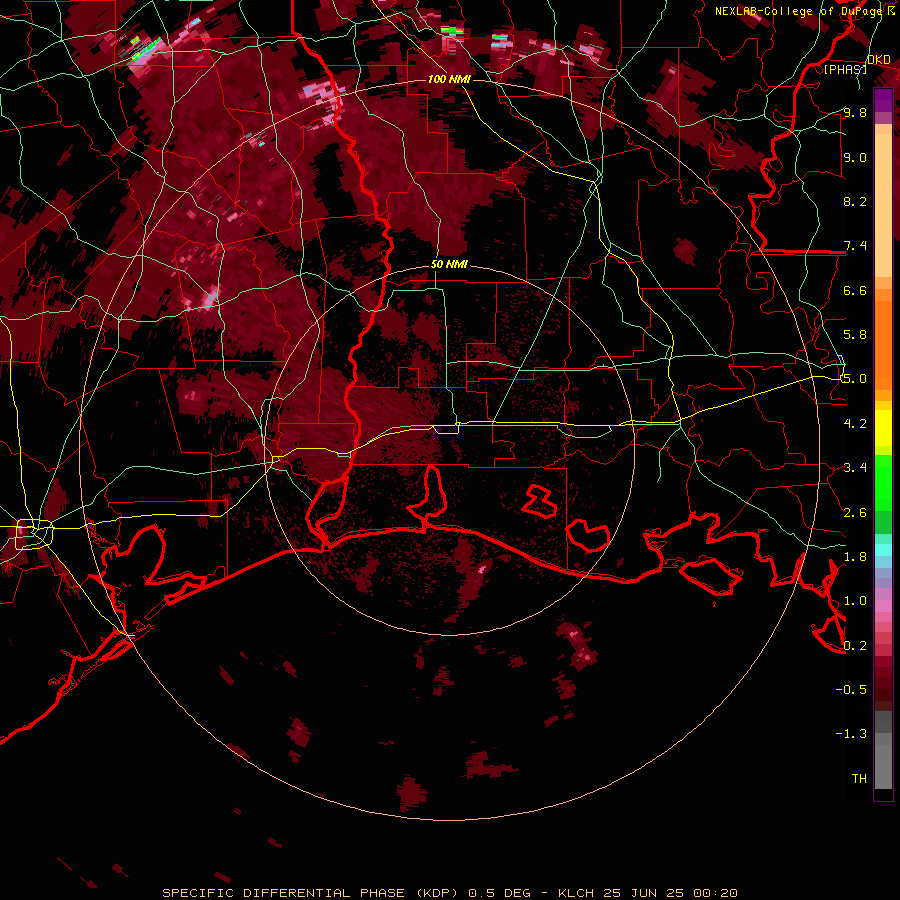
Task: Click the TH threshold label
Action: (859, 779)
